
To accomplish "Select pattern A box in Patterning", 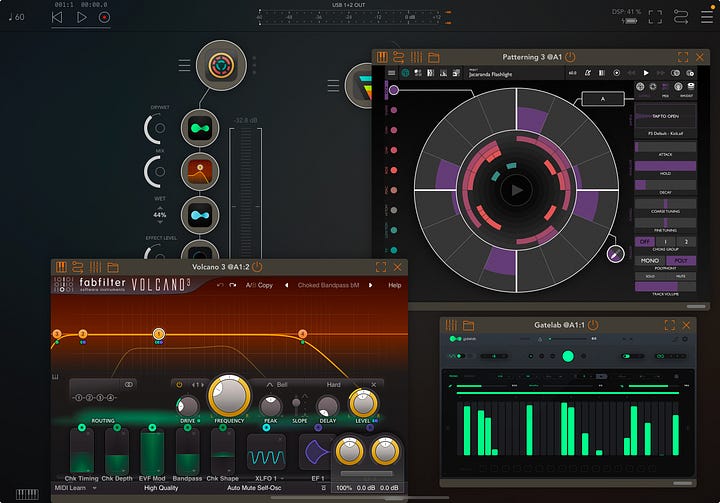I will point(603,99).
